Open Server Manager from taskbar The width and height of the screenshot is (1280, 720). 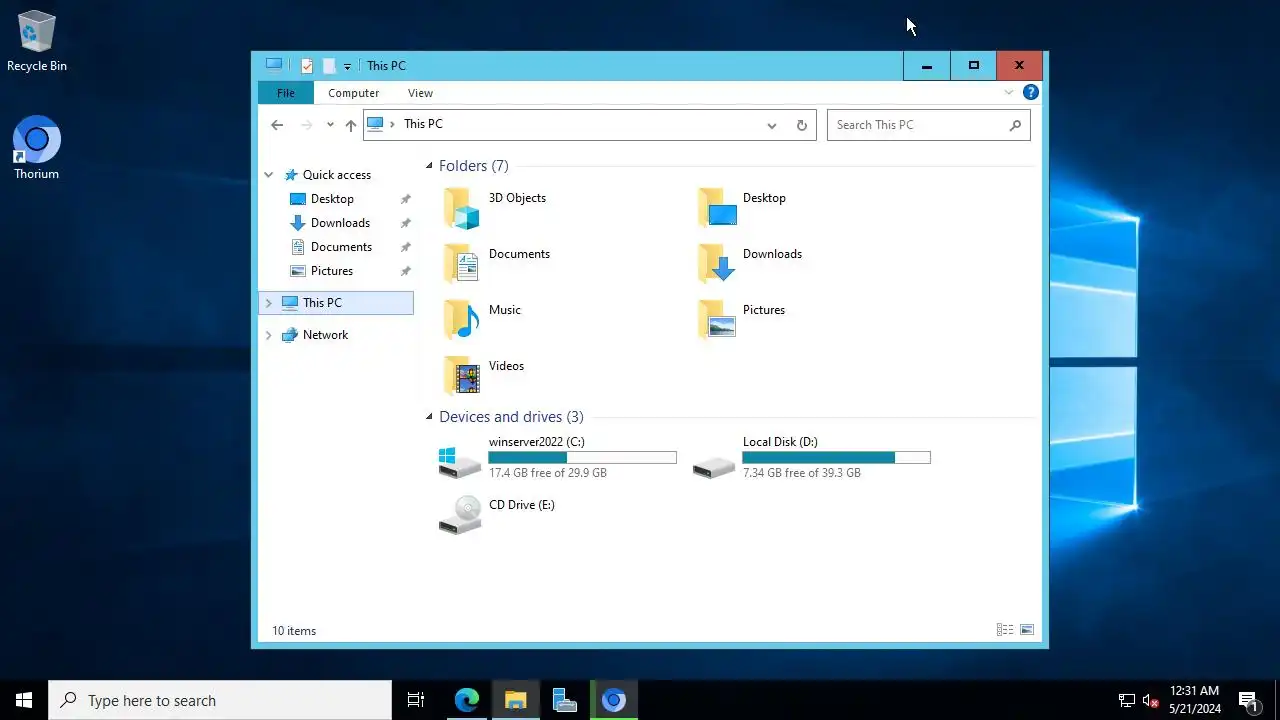tap(565, 700)
